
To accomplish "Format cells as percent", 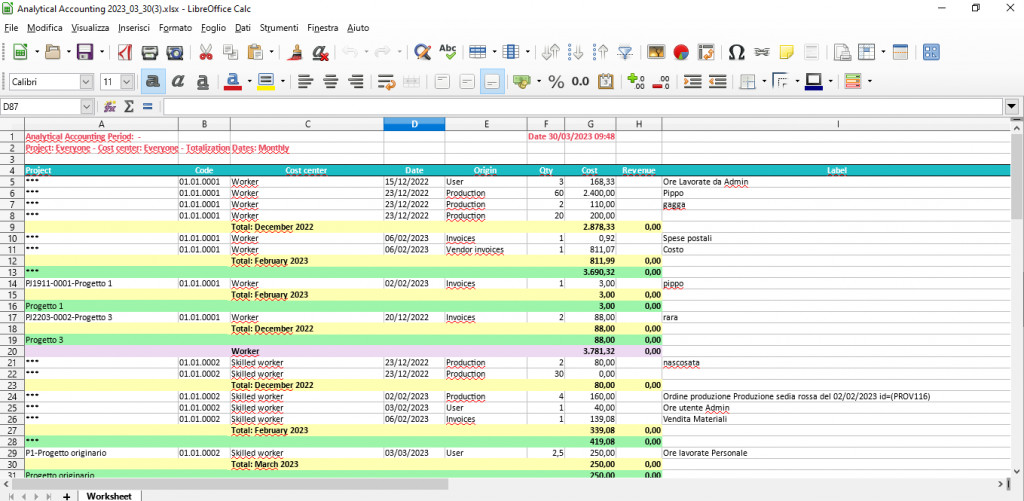I will point(556,81).
